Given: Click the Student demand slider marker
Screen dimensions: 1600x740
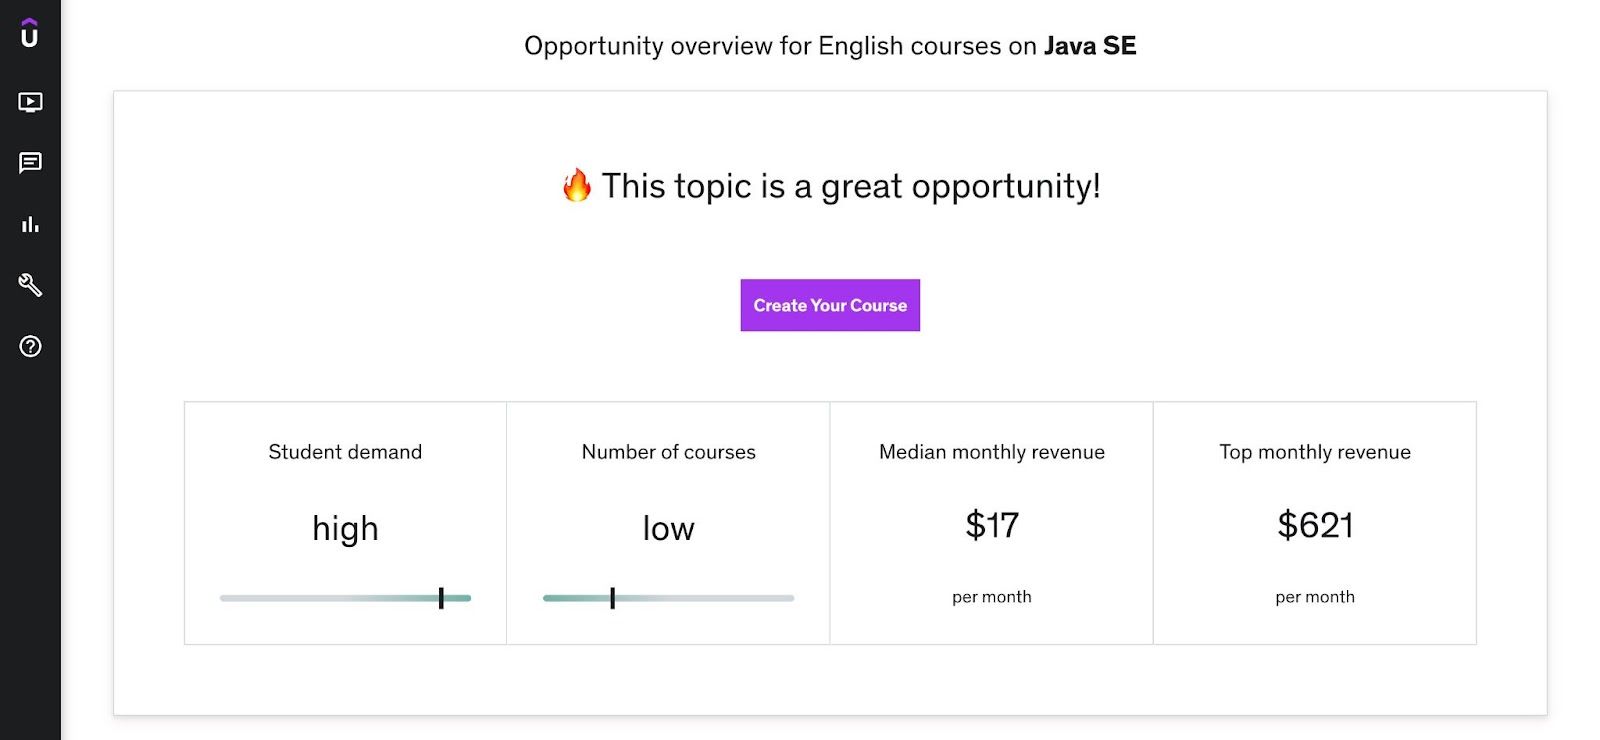Looking at the screenshot, I should (441, 598).
